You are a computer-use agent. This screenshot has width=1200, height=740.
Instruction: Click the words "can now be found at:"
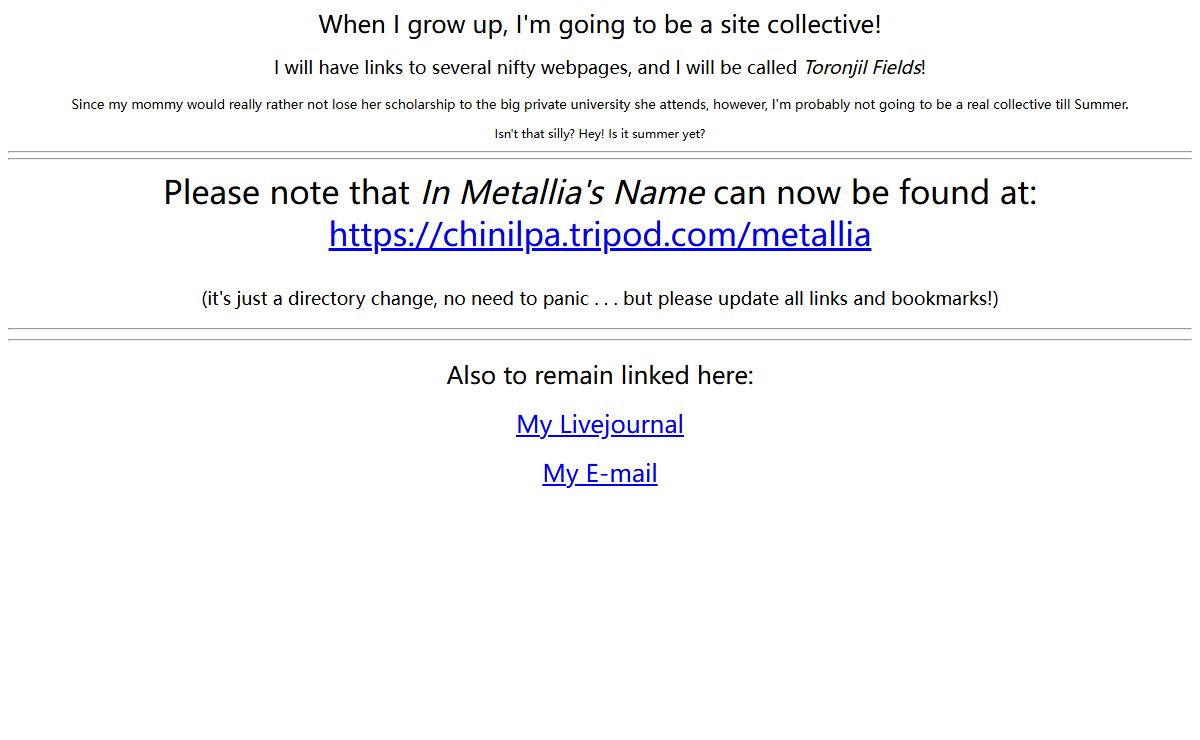(875, 192)
